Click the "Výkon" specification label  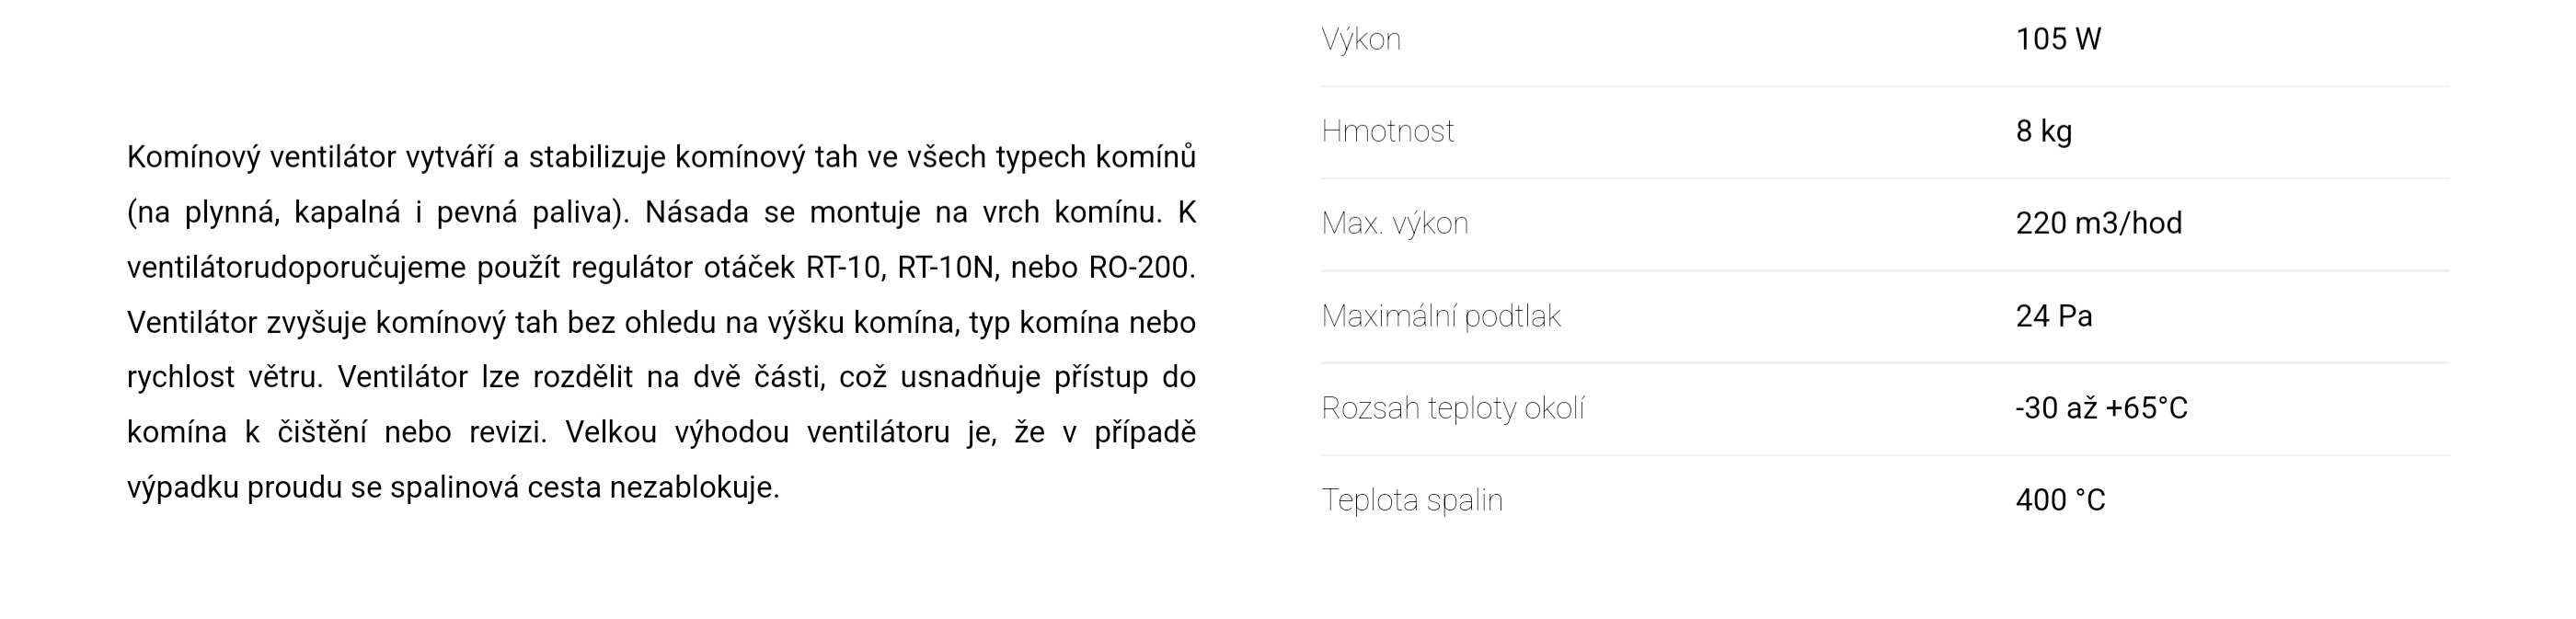click(1360, 40)
